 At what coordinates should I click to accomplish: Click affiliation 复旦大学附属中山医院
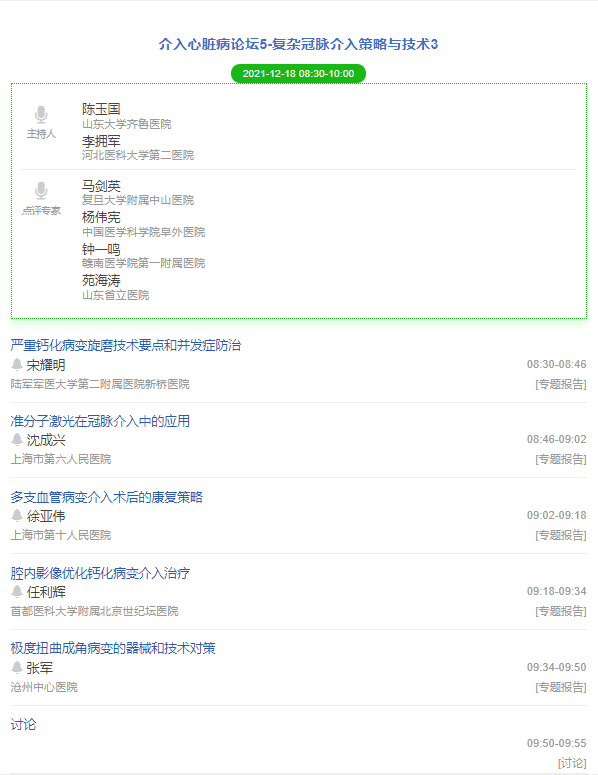[x=138, y=200]
